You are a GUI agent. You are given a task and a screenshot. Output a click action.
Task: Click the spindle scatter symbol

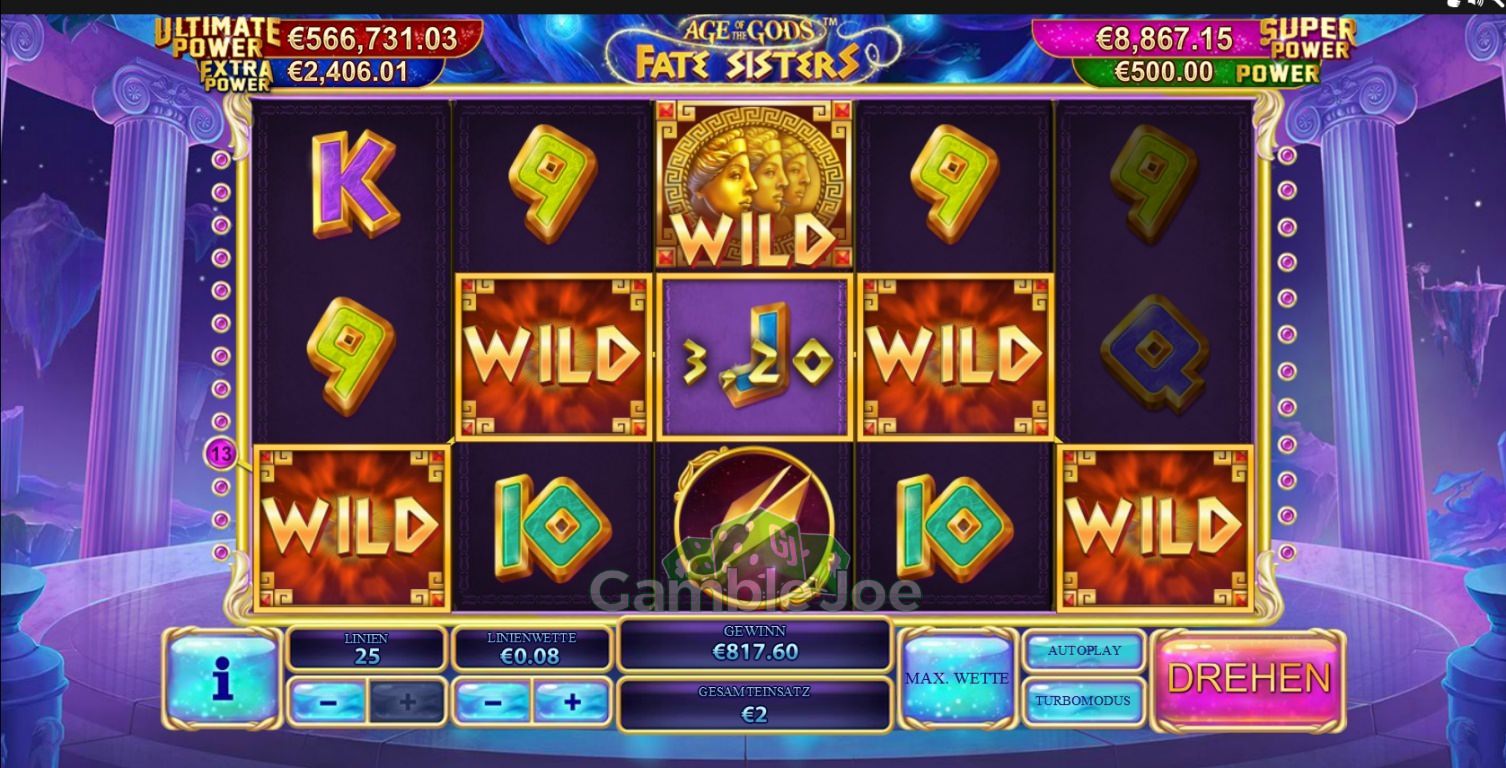[755, 525]
